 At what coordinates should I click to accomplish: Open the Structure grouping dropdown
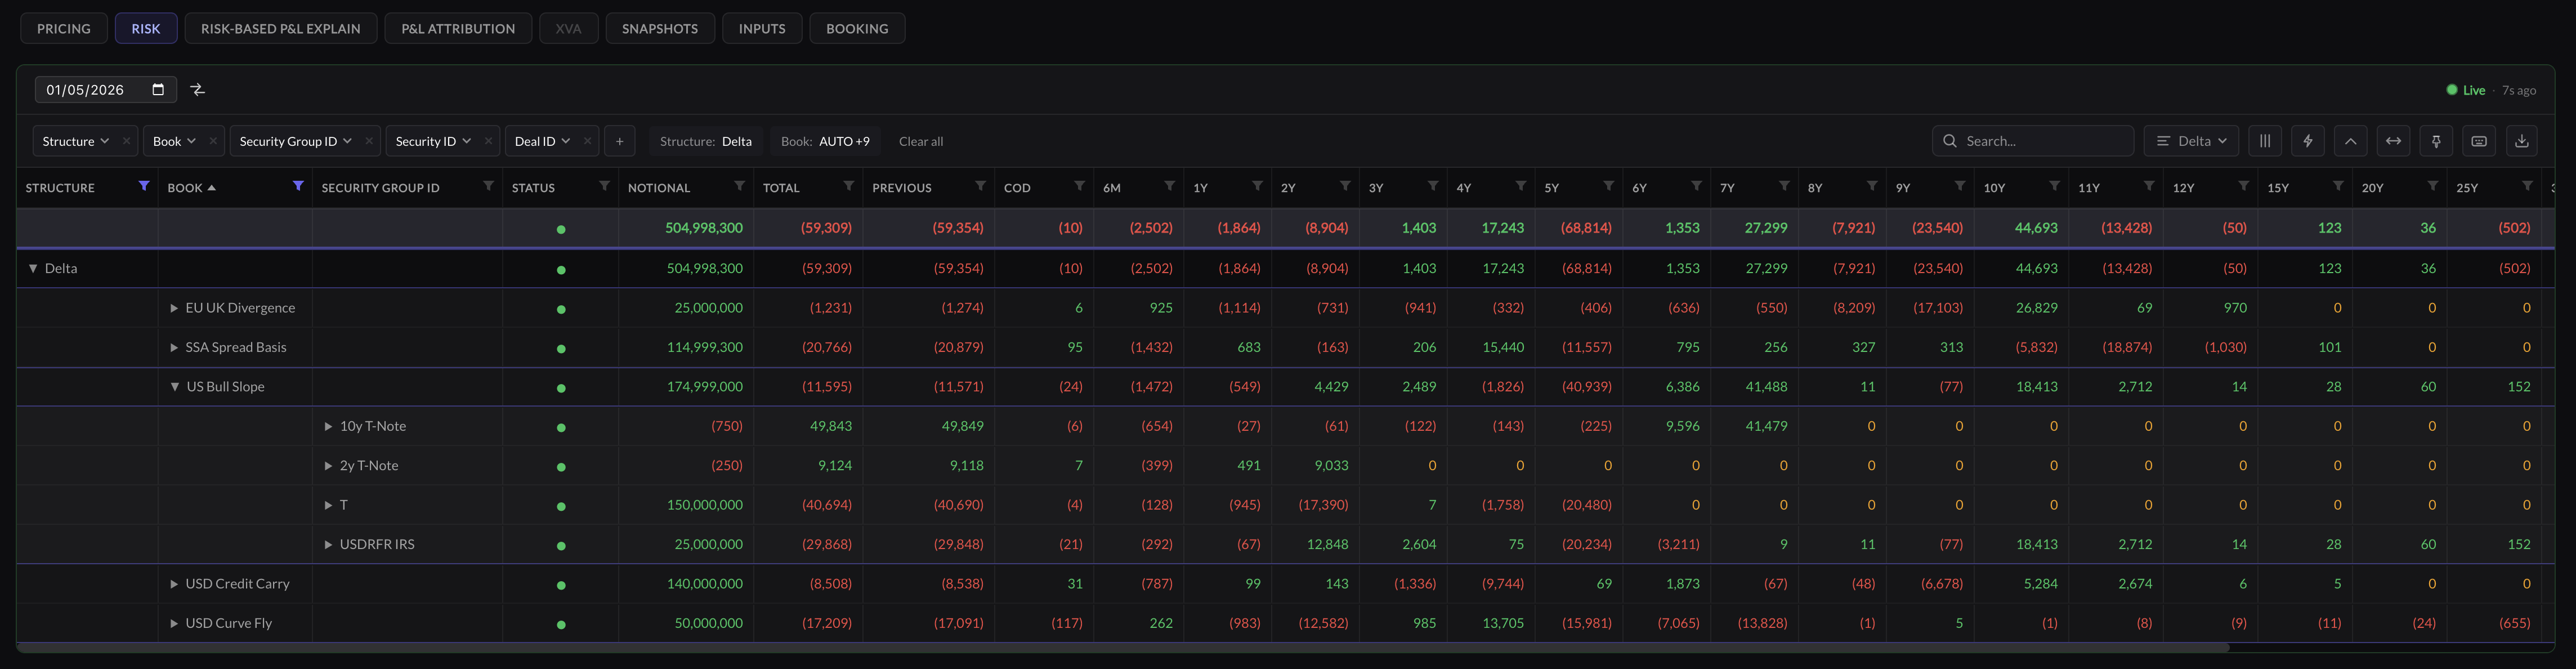(76, 141)
